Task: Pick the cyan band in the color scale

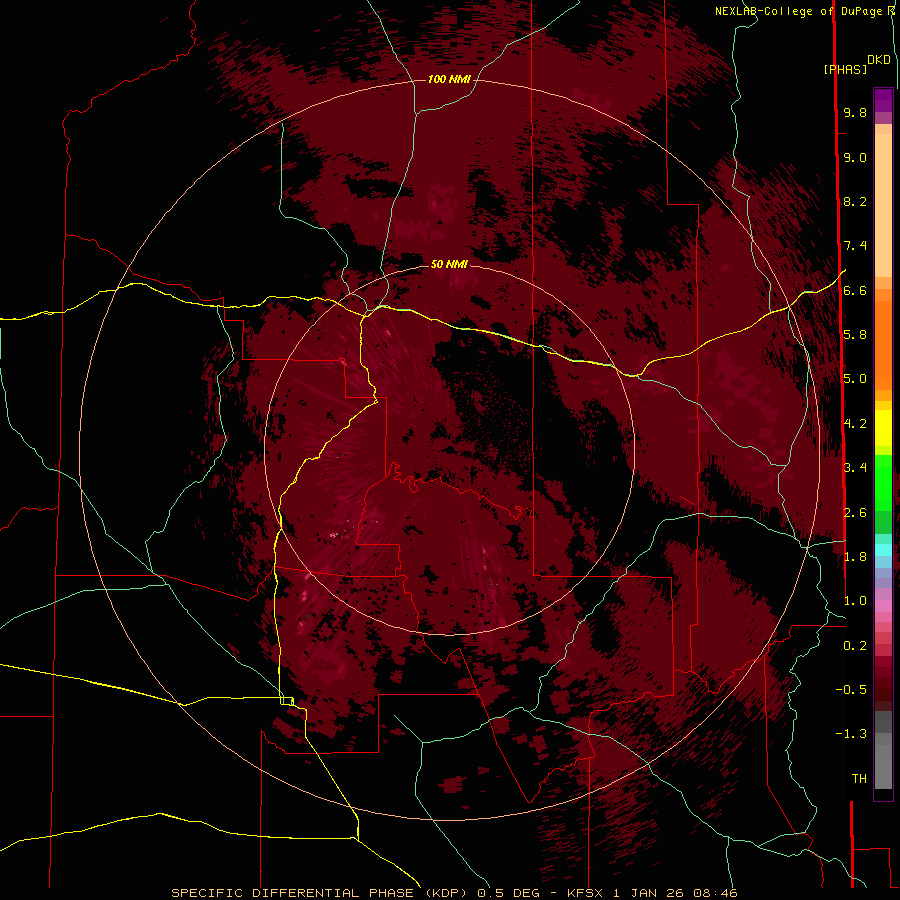Action: (883, 550)
